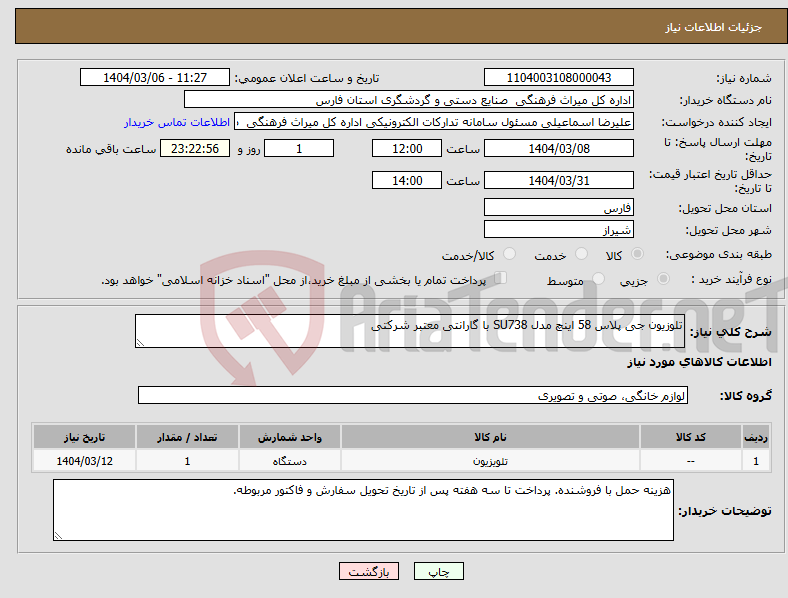Viewport: 788px width, 598px height.
Task: Click the تاریخ نیاز column header
Action: click(84, 437)
